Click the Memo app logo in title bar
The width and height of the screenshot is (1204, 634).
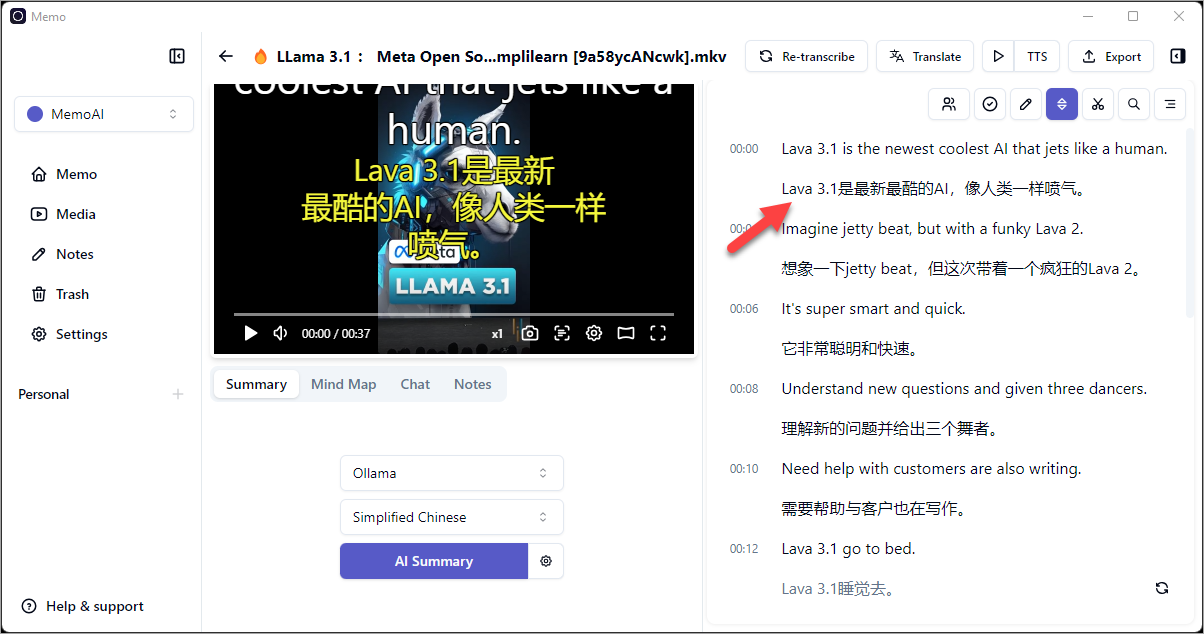pyautogui.click(x=18, y=16)
